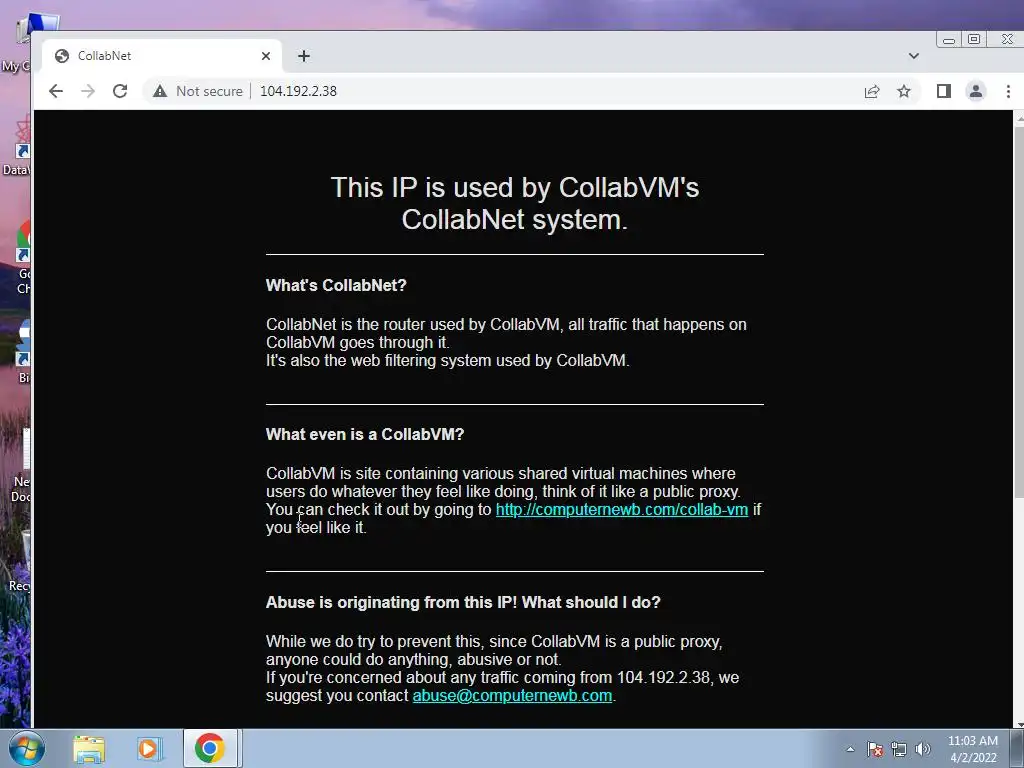Open the Action Center flag icon
The image size is (1024, 768).
point(875,749)
